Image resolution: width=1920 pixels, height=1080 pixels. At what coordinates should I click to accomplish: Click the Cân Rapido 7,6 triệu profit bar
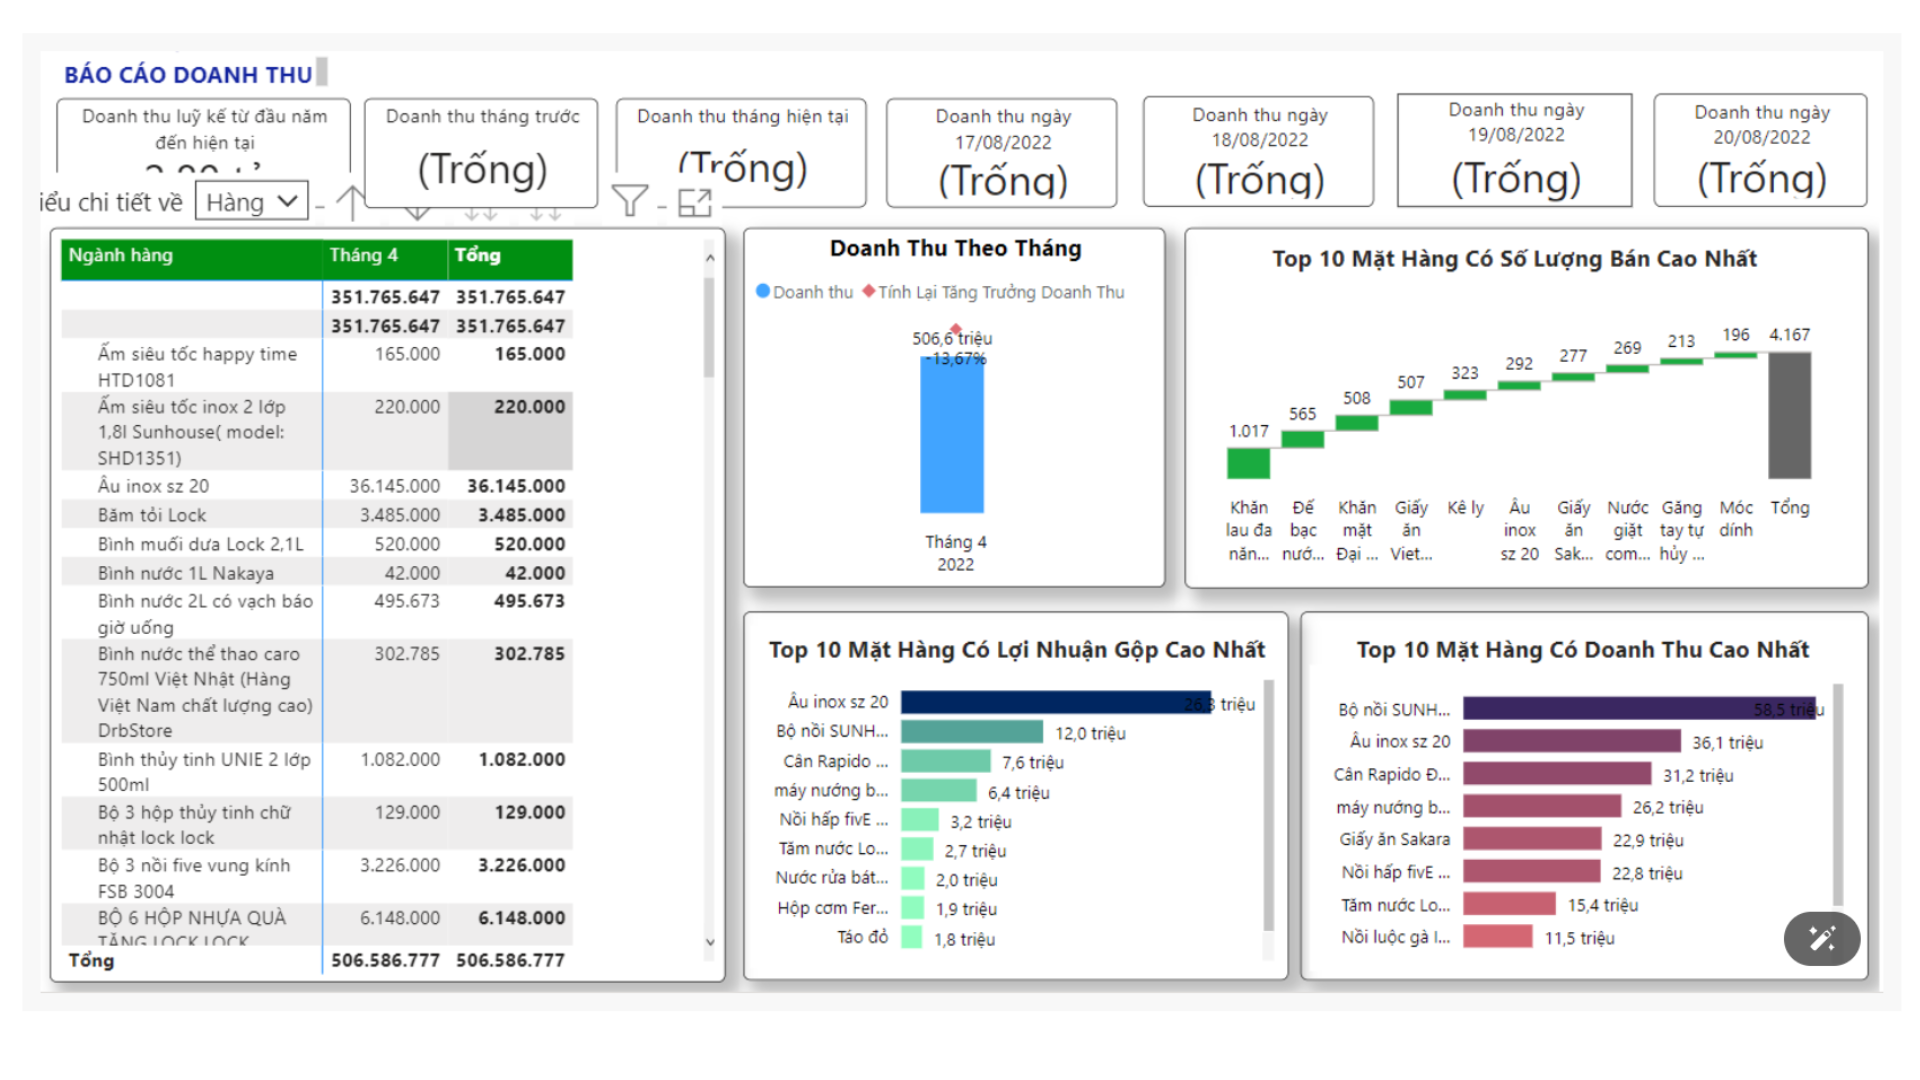[x=945, y=761]
